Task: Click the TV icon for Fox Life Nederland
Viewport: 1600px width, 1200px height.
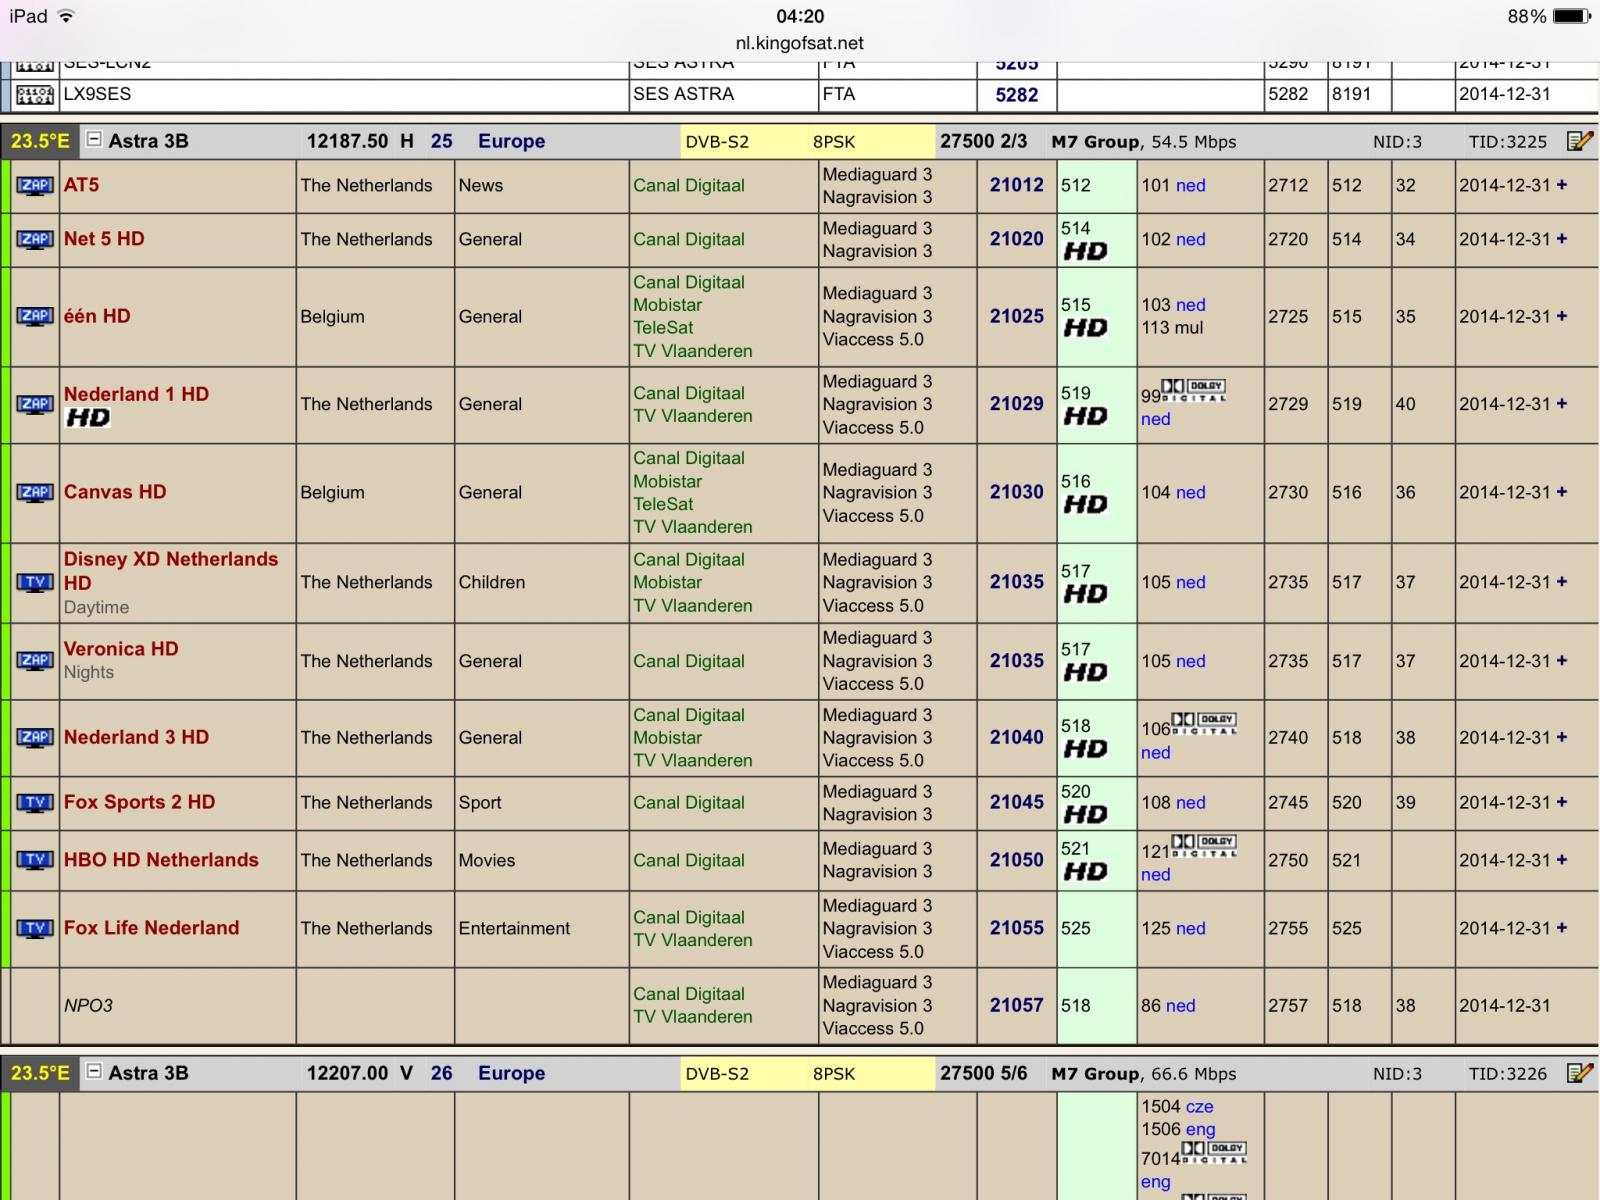Action: [x=35, y=929]
